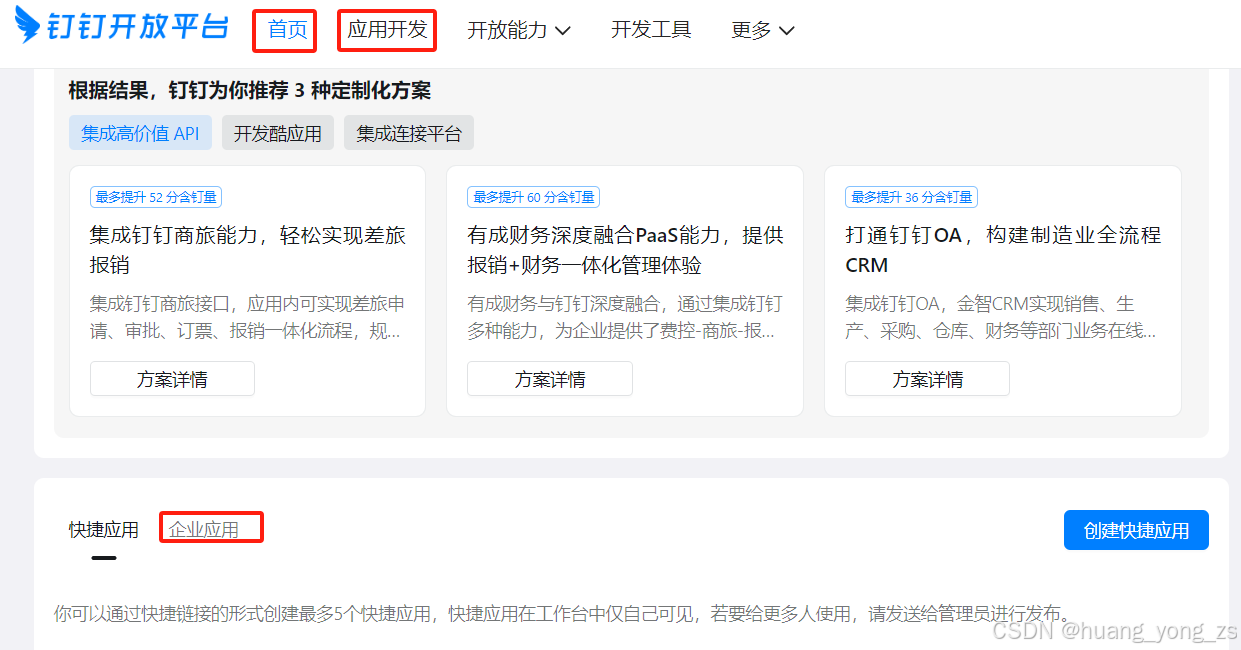The height and width of the screenshot is (650, 1241).
Task: Click the 最多提升 36 分含钉量 tag
Action: click(x=911, y=197)
